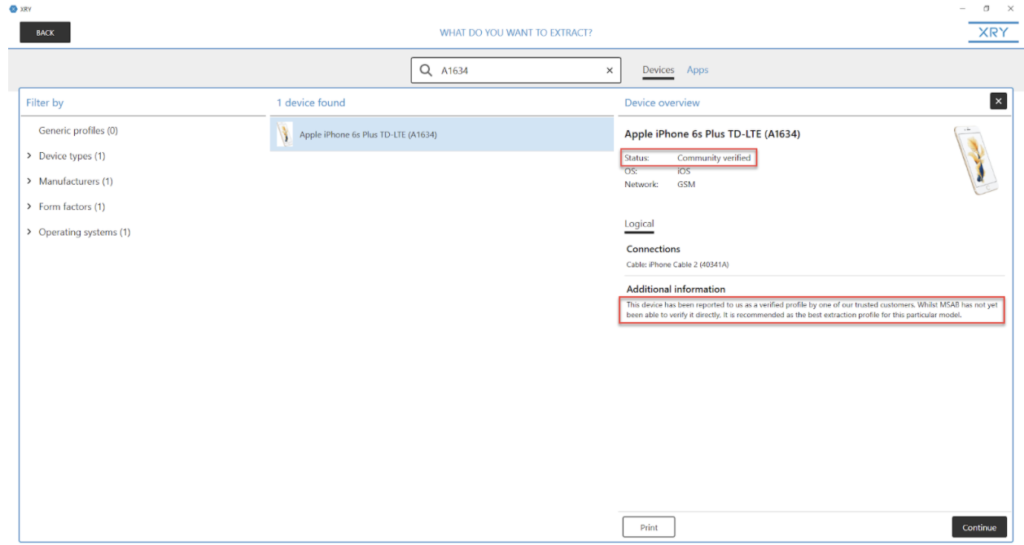Screen dimensions: 1024x545
Task: Close the Device overview panel
Action: click(x=998, y=101)
